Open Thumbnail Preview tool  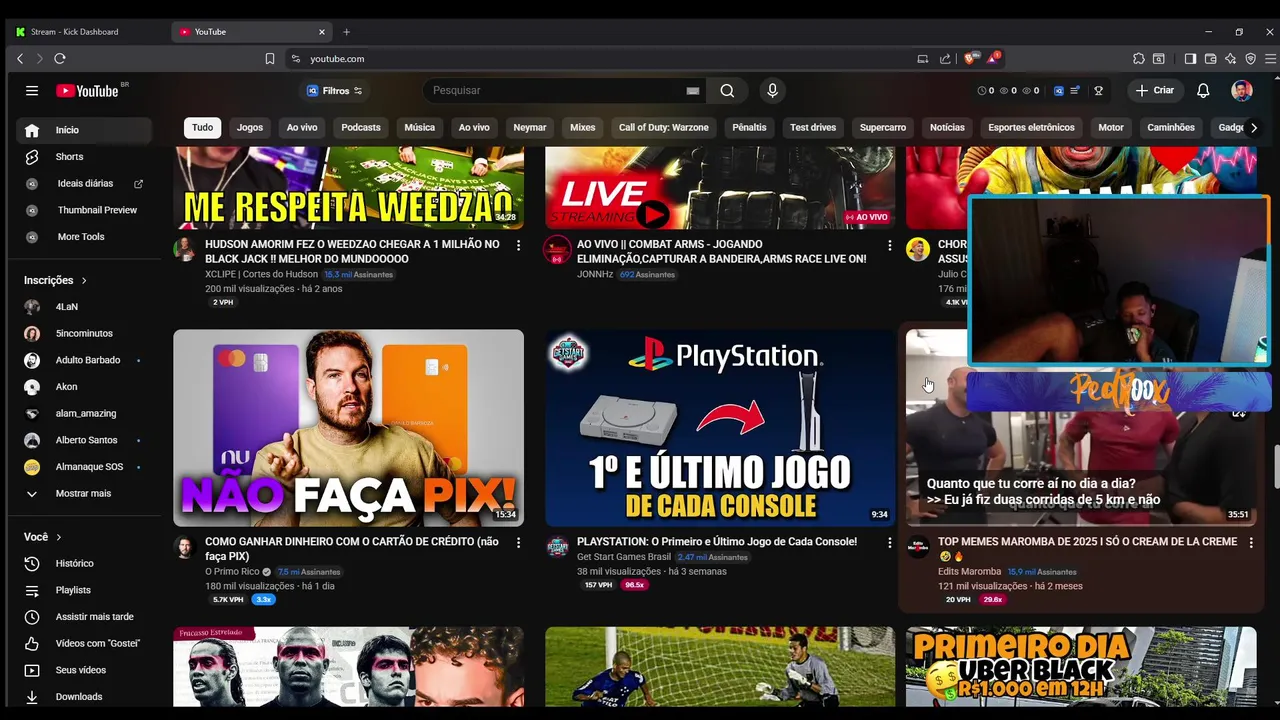point(97,210)
